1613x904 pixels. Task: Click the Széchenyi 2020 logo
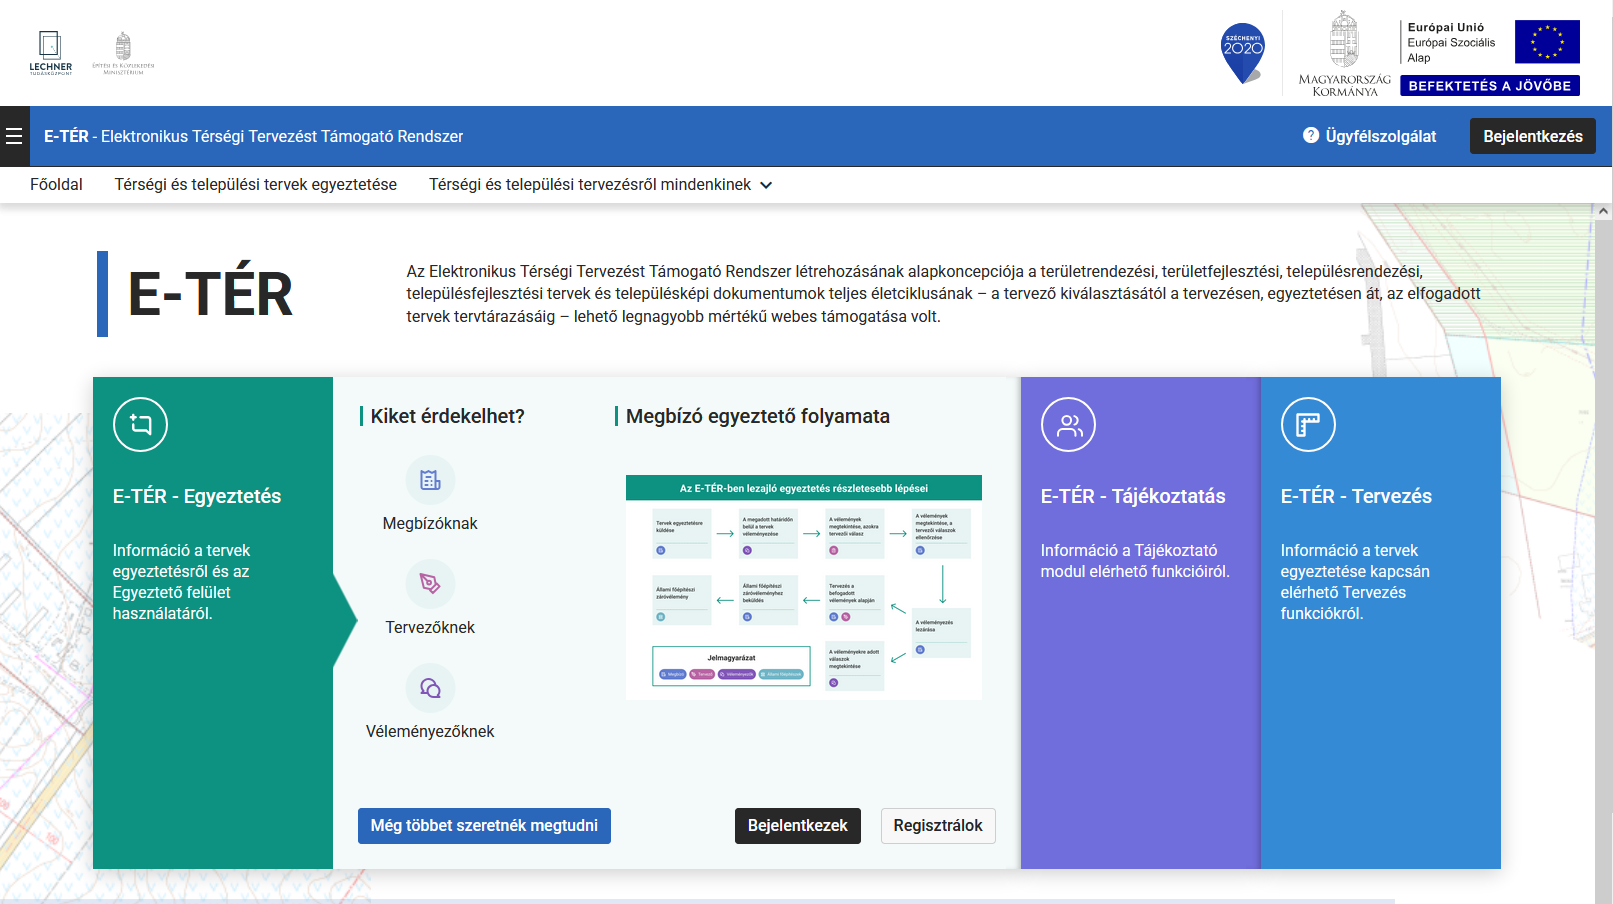(1243, 53)
